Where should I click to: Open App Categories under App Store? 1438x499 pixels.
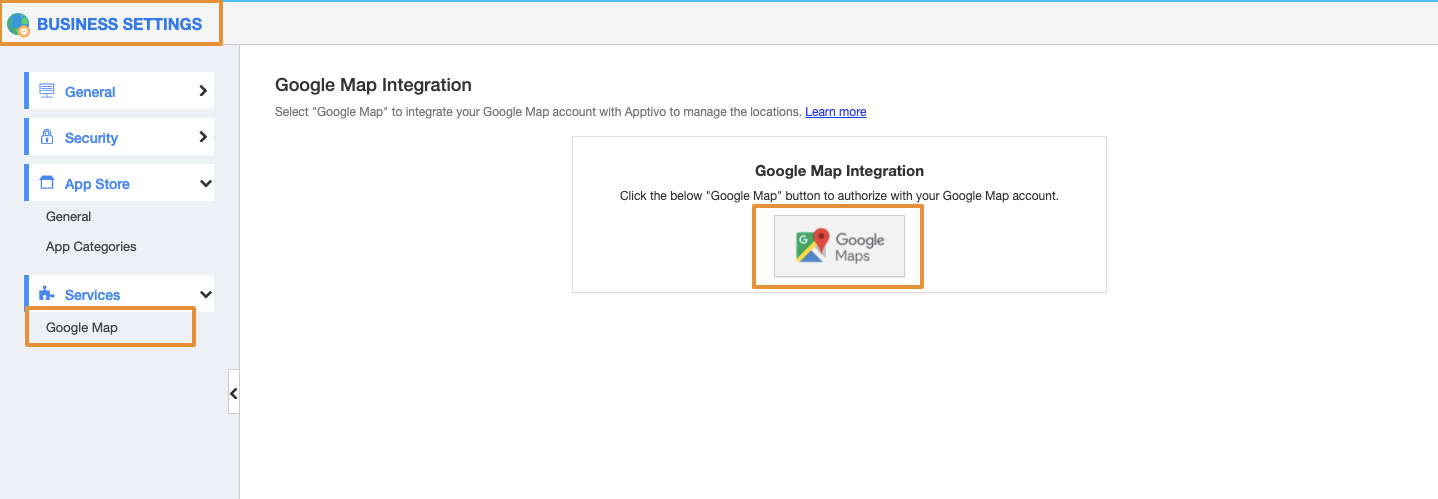pyautogui.click(x=91, y=246)
